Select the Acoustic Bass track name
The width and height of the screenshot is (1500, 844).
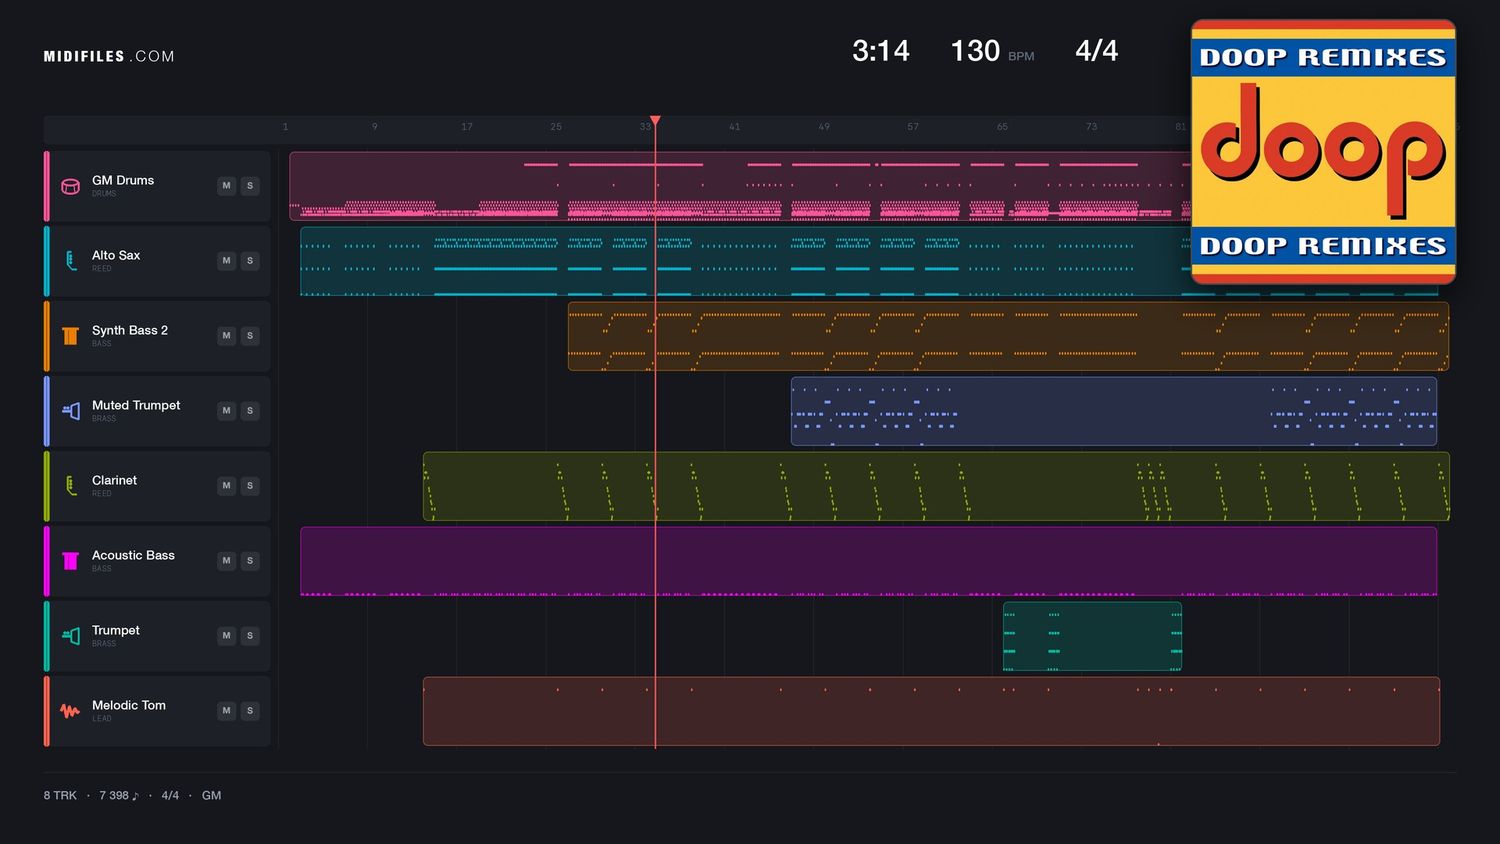[x=133, y=555]
